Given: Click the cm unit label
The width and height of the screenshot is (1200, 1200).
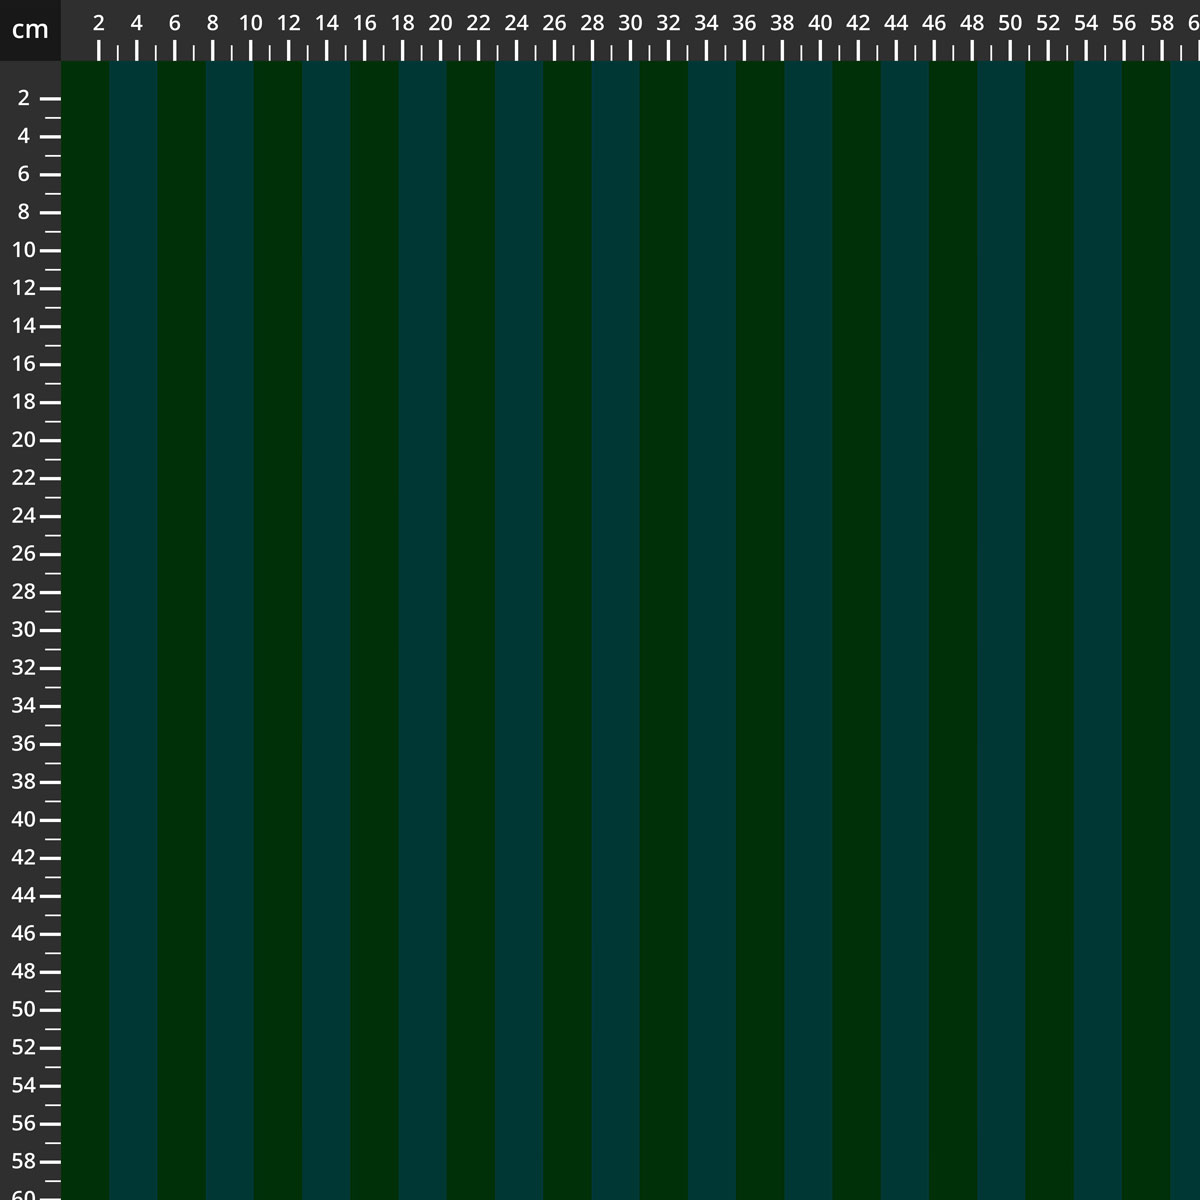Looking at the screenshot, I should [30, 29].
